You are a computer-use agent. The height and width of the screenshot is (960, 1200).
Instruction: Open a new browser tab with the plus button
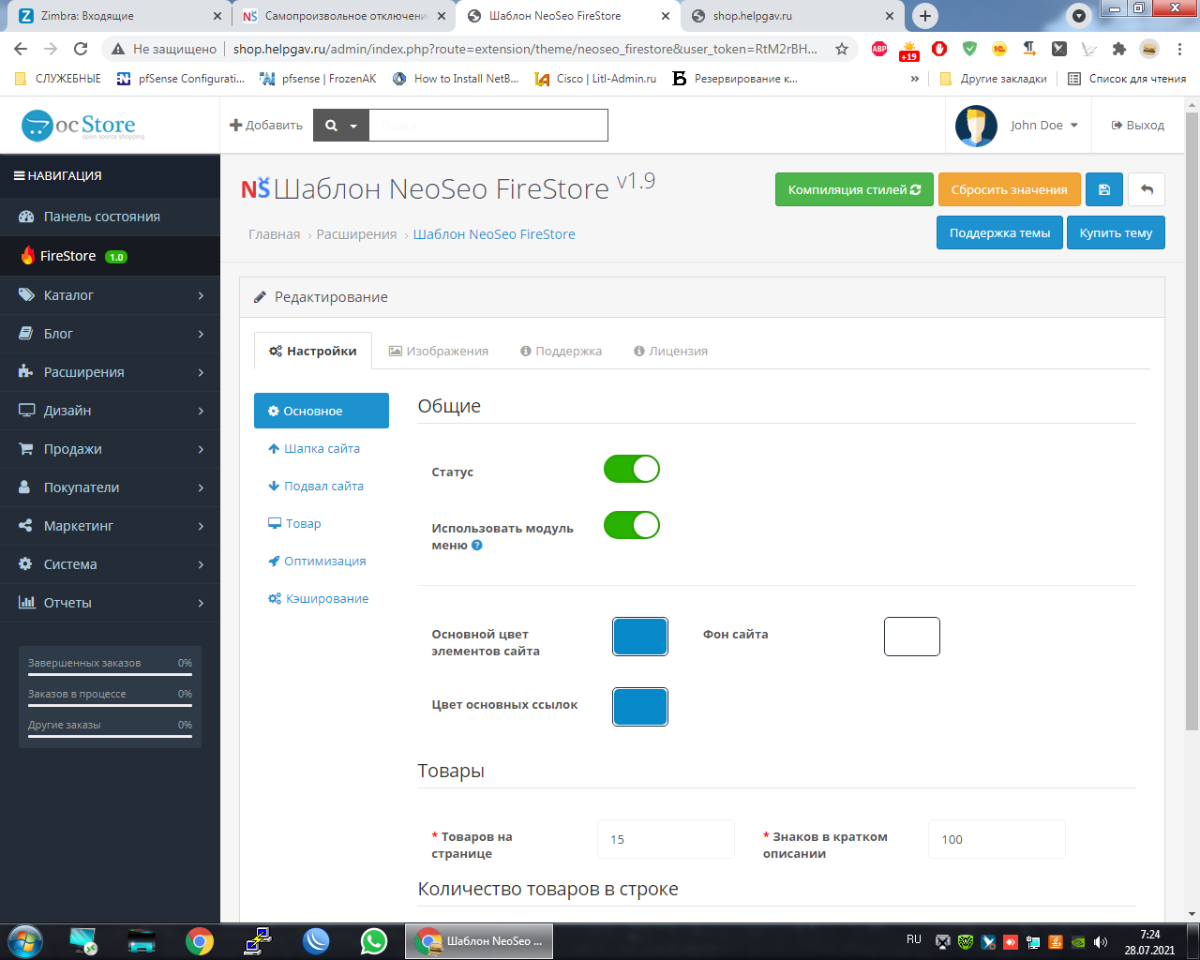926,16
